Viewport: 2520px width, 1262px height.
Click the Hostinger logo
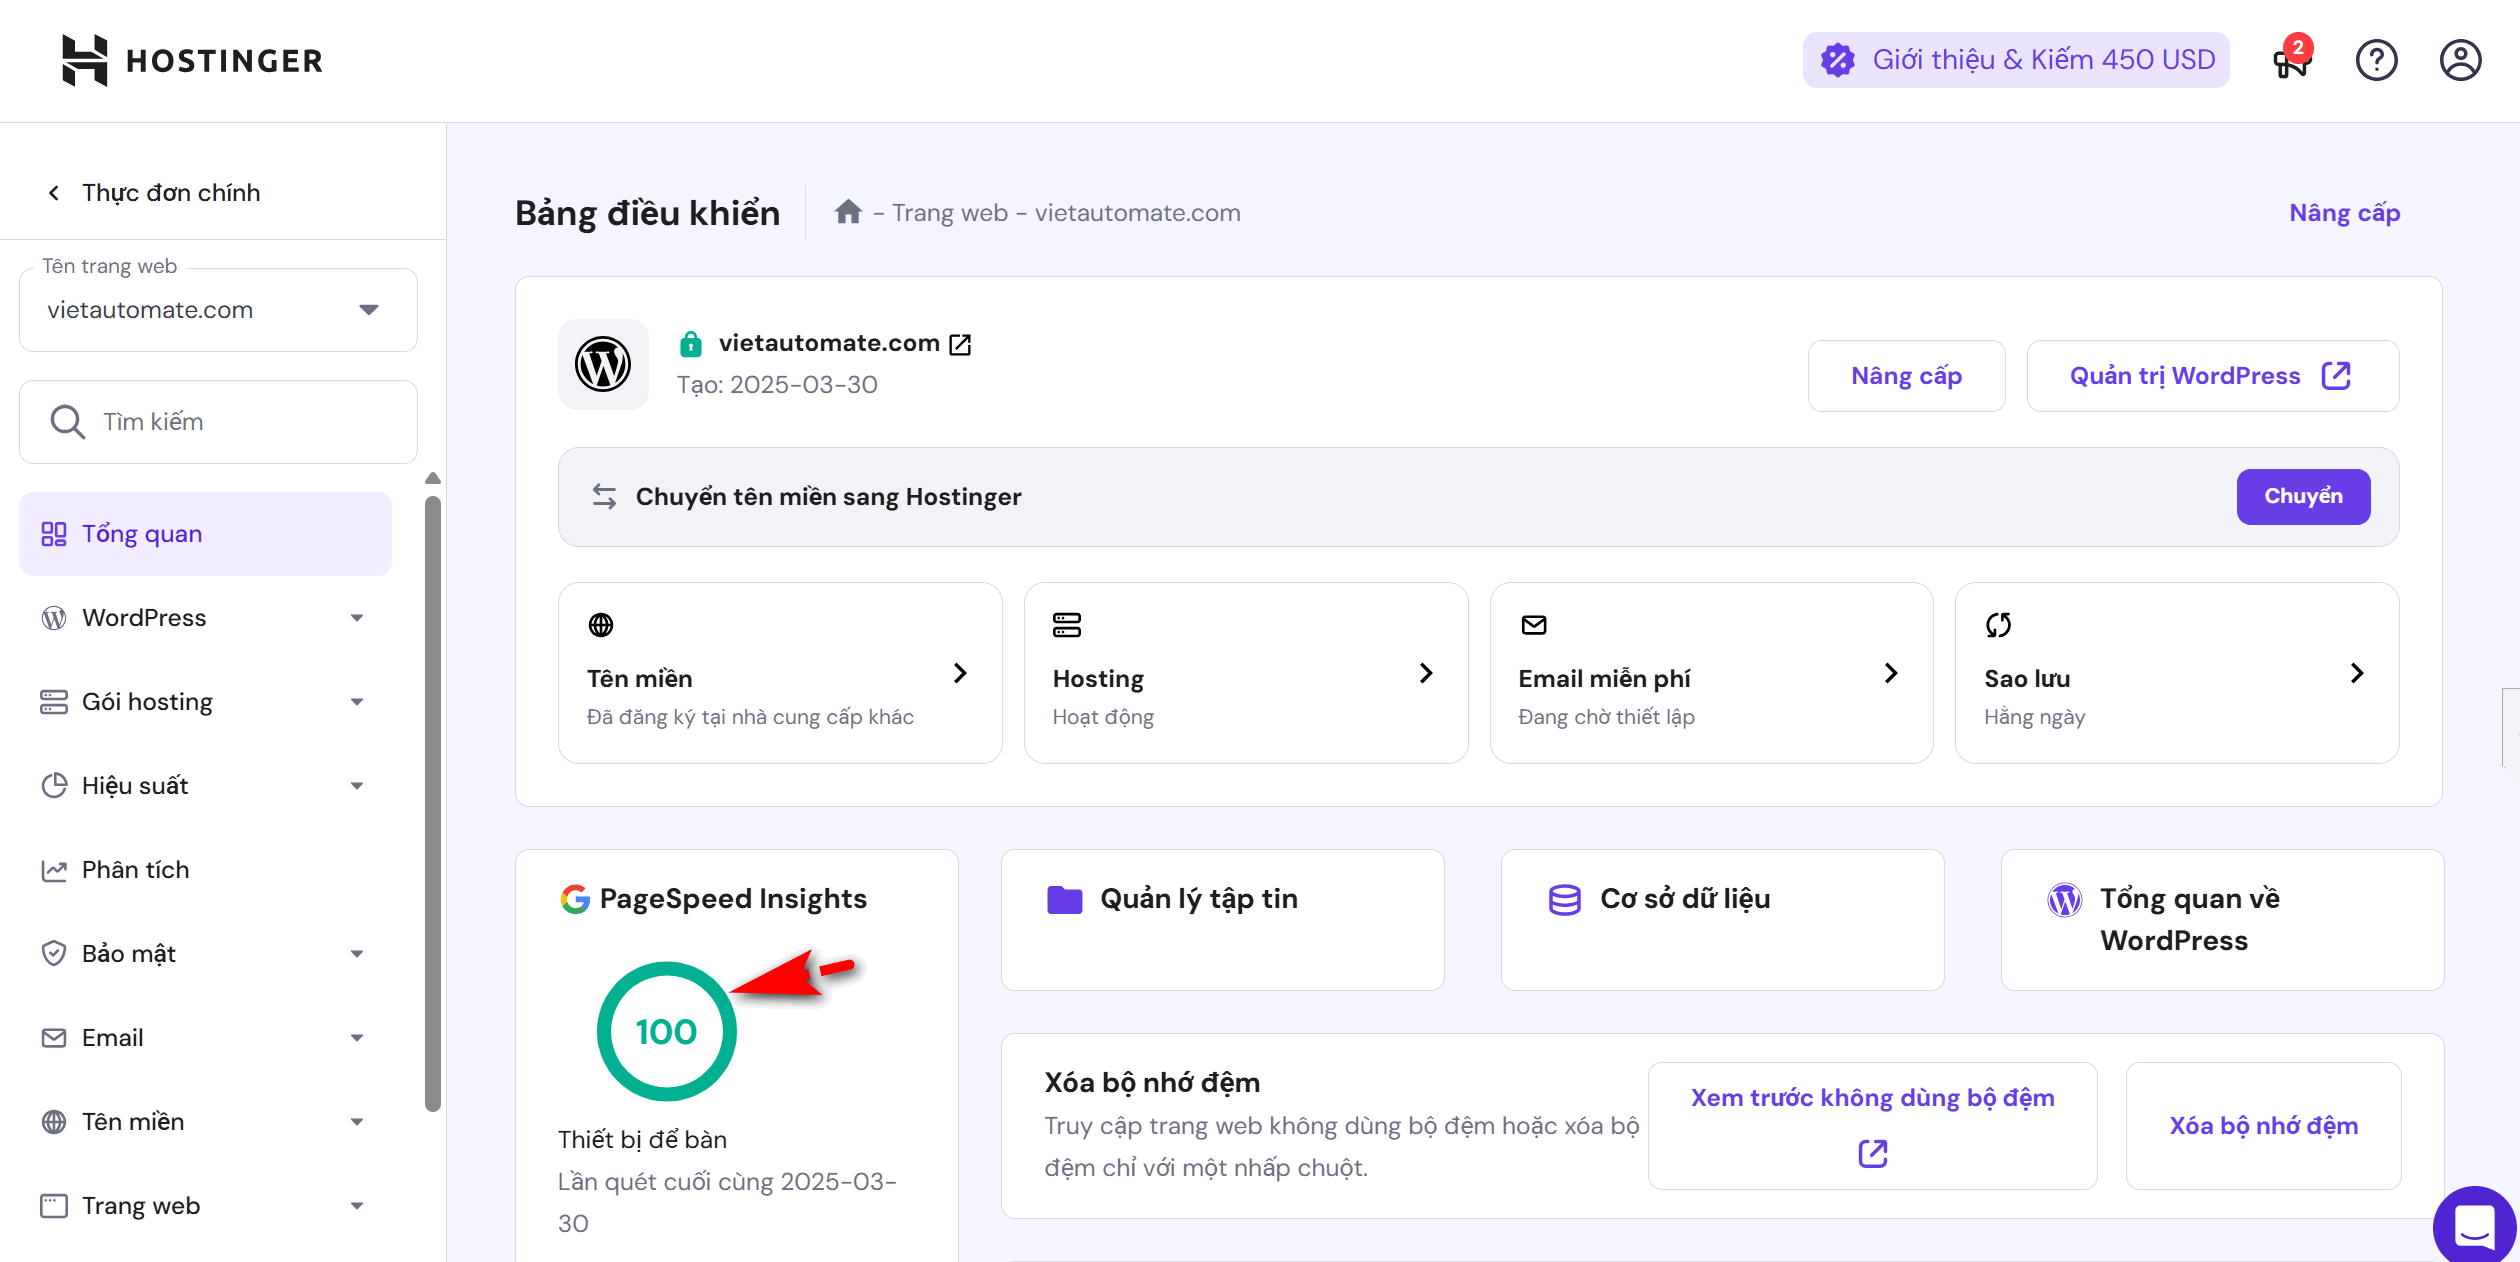click(192, 60)
